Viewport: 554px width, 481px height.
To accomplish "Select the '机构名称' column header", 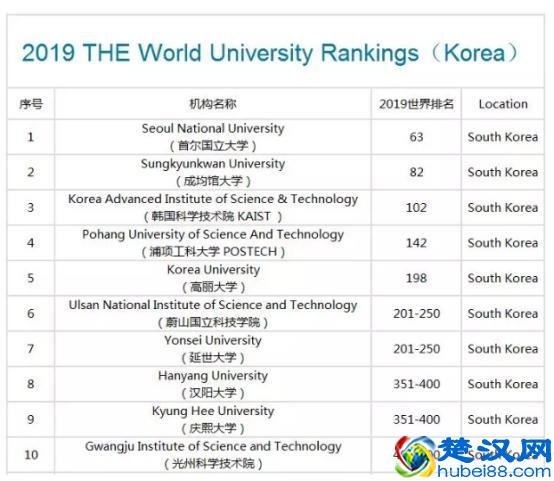I will click(213, 104).
